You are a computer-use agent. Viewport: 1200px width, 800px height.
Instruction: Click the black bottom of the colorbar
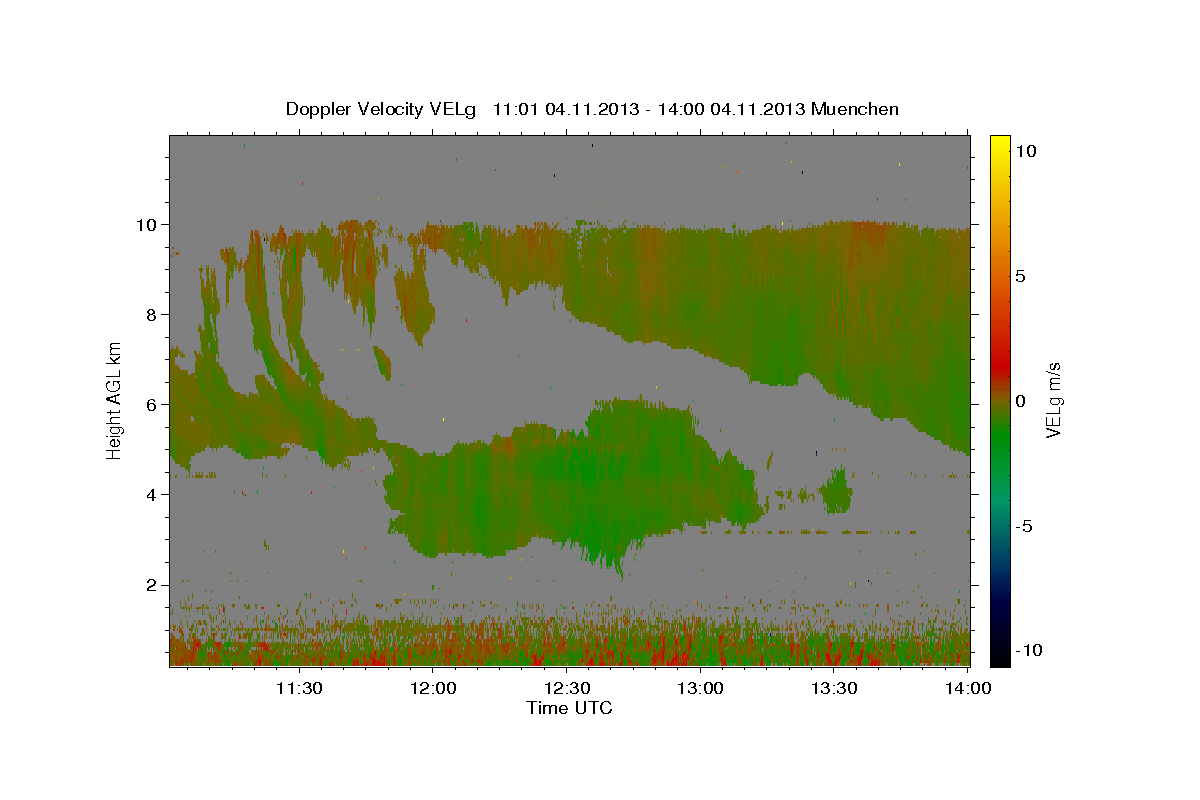[1000, 655]
